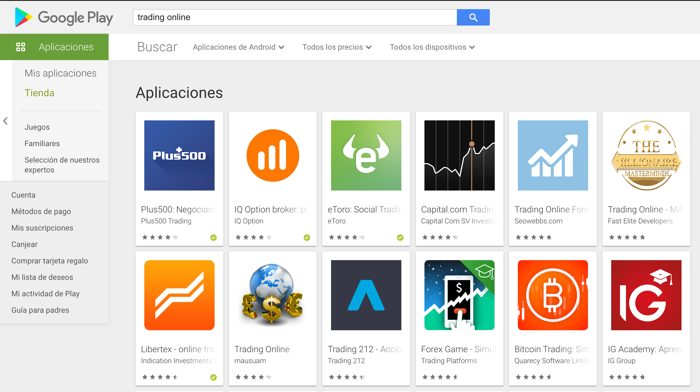Screen dimensions: 700x392
Task: Open Mi lista de deseos
Action: [x=42, y=277]
